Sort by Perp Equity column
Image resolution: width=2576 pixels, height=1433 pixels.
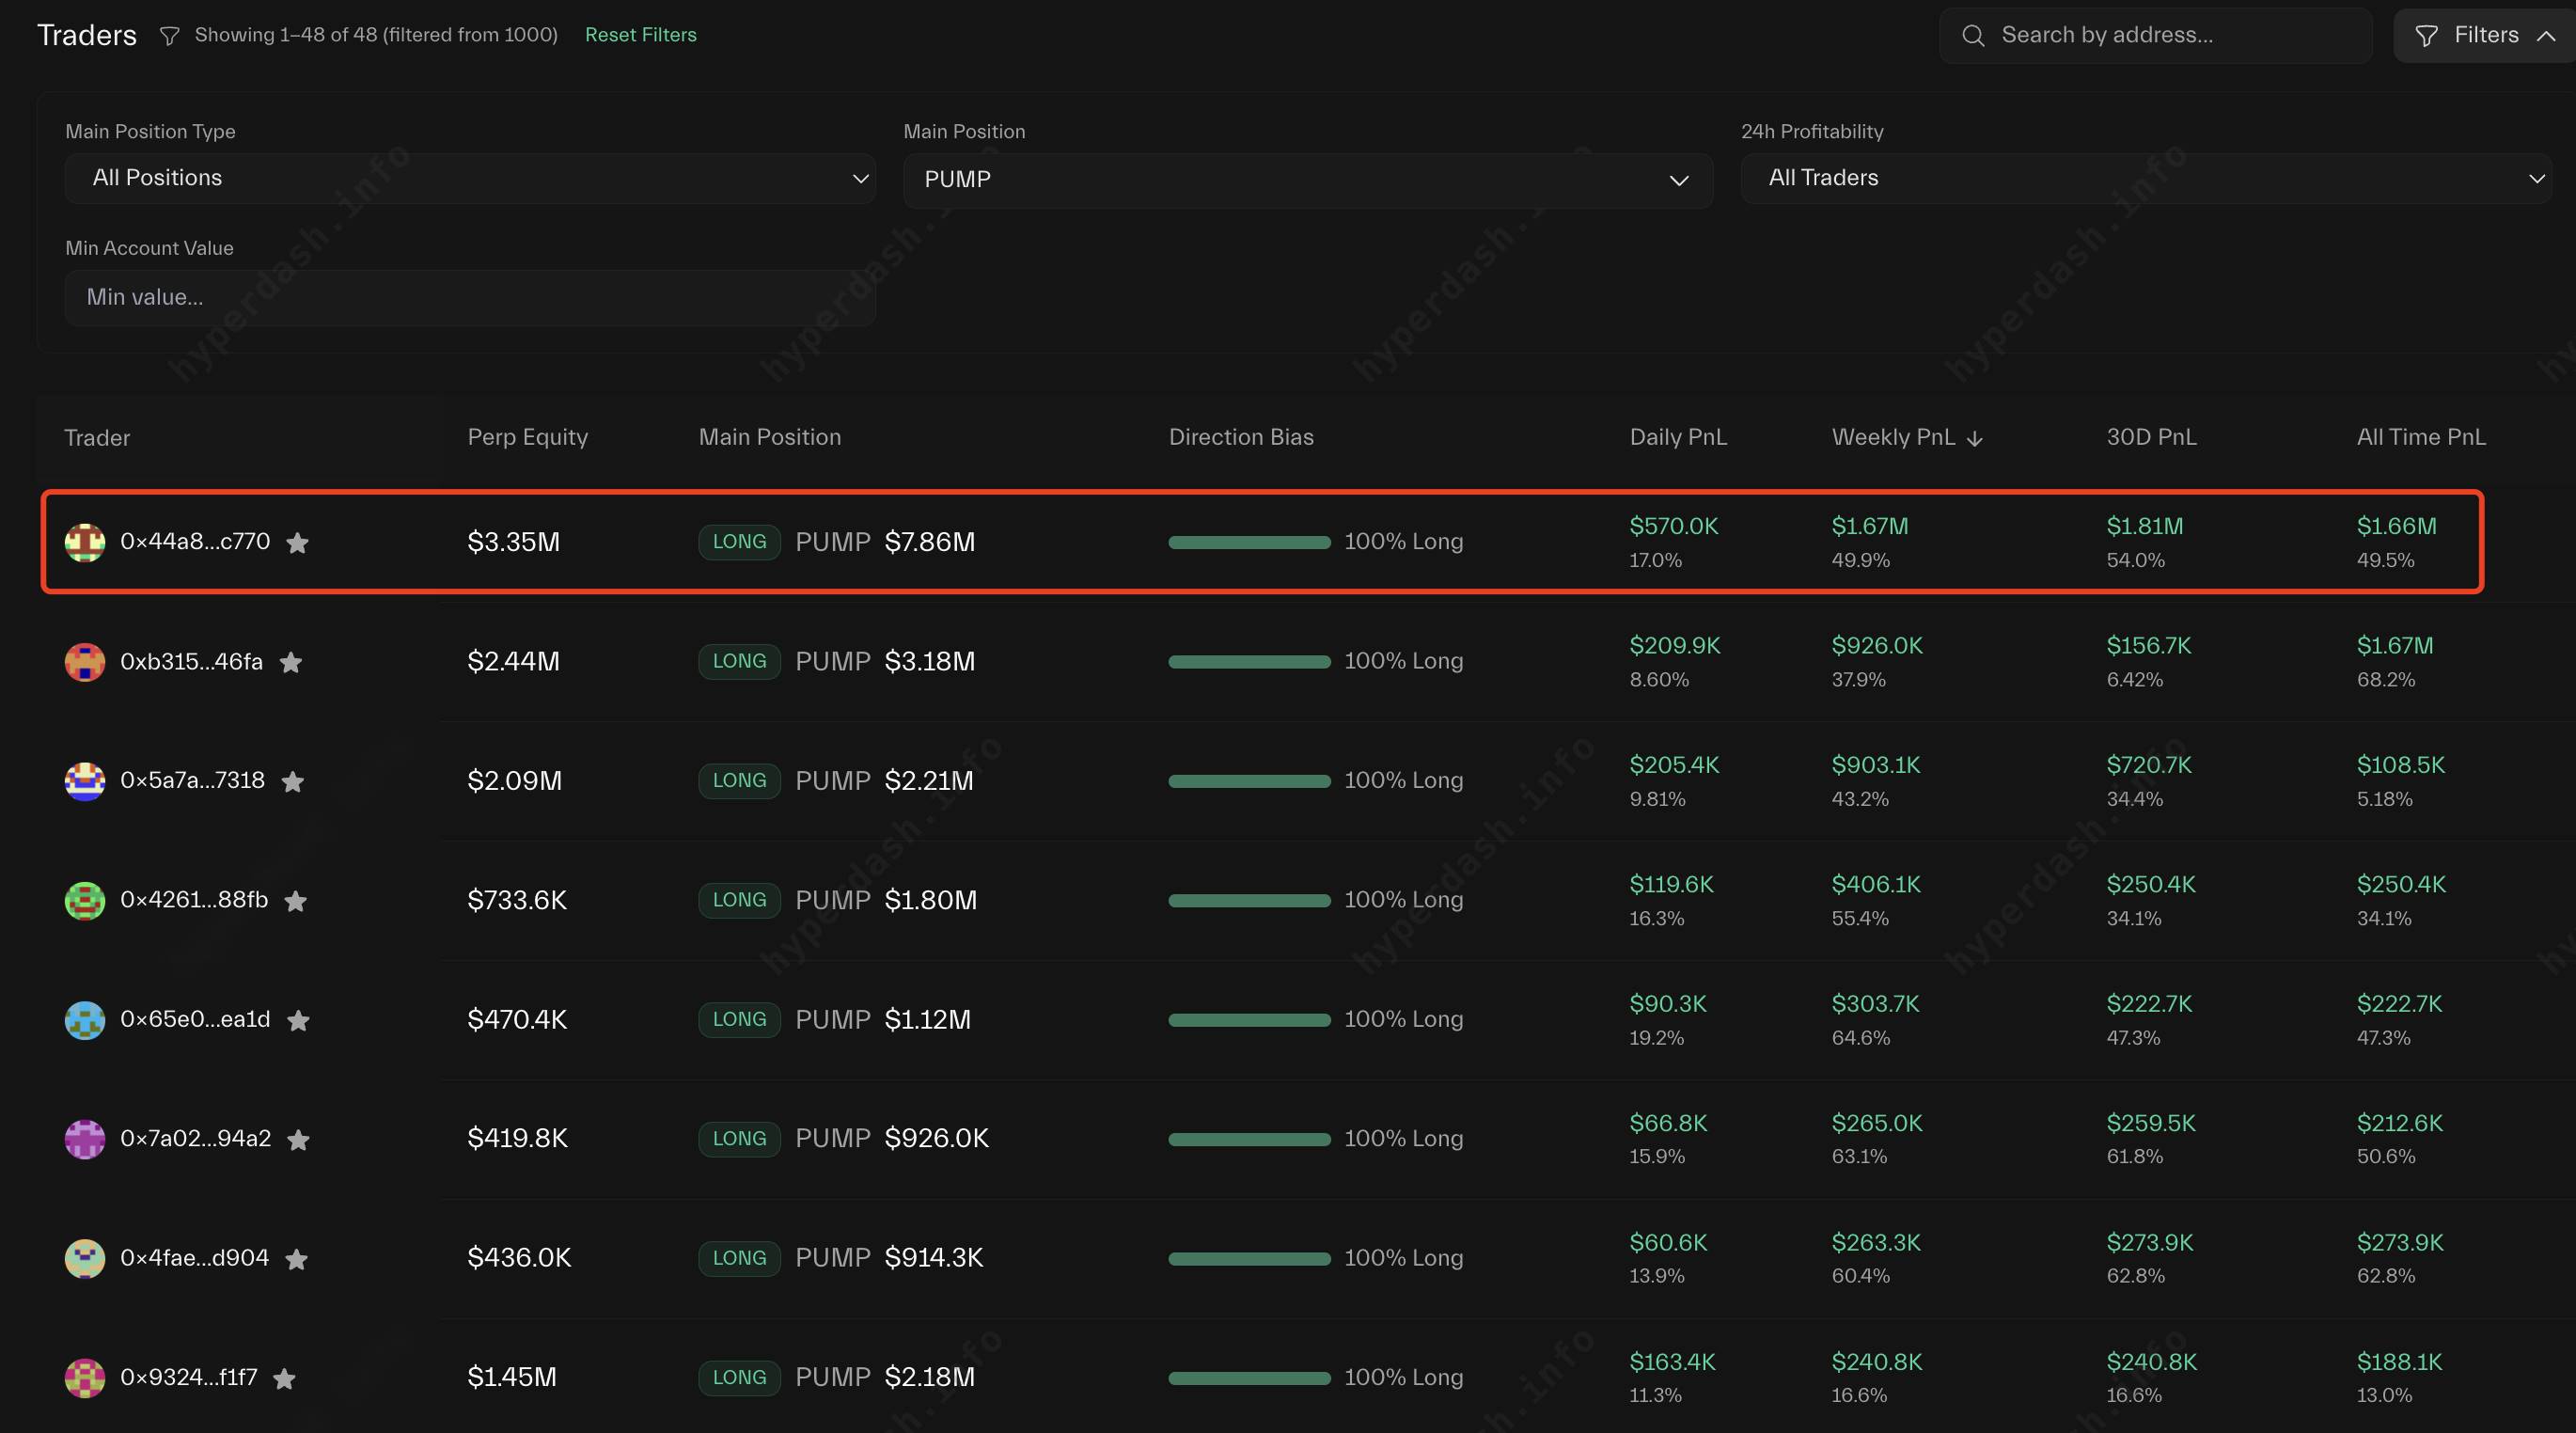(528, 437)
